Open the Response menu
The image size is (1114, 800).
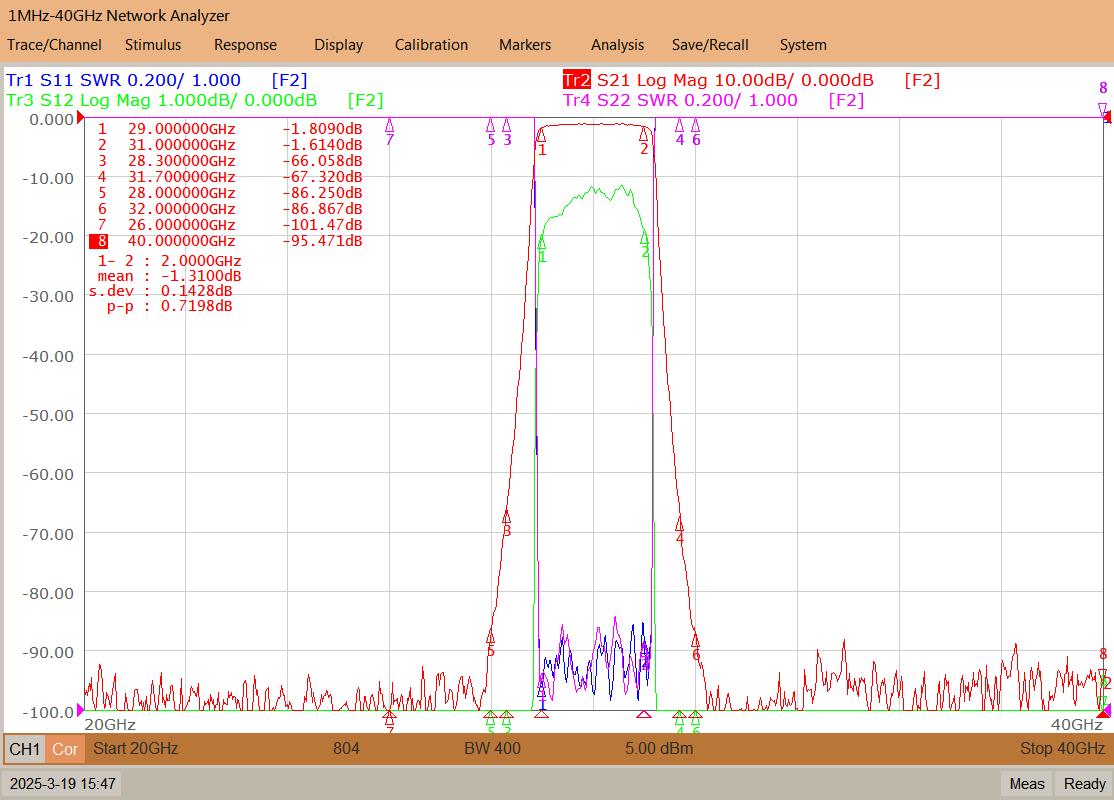pyautogui.click(x=245, y=45)
